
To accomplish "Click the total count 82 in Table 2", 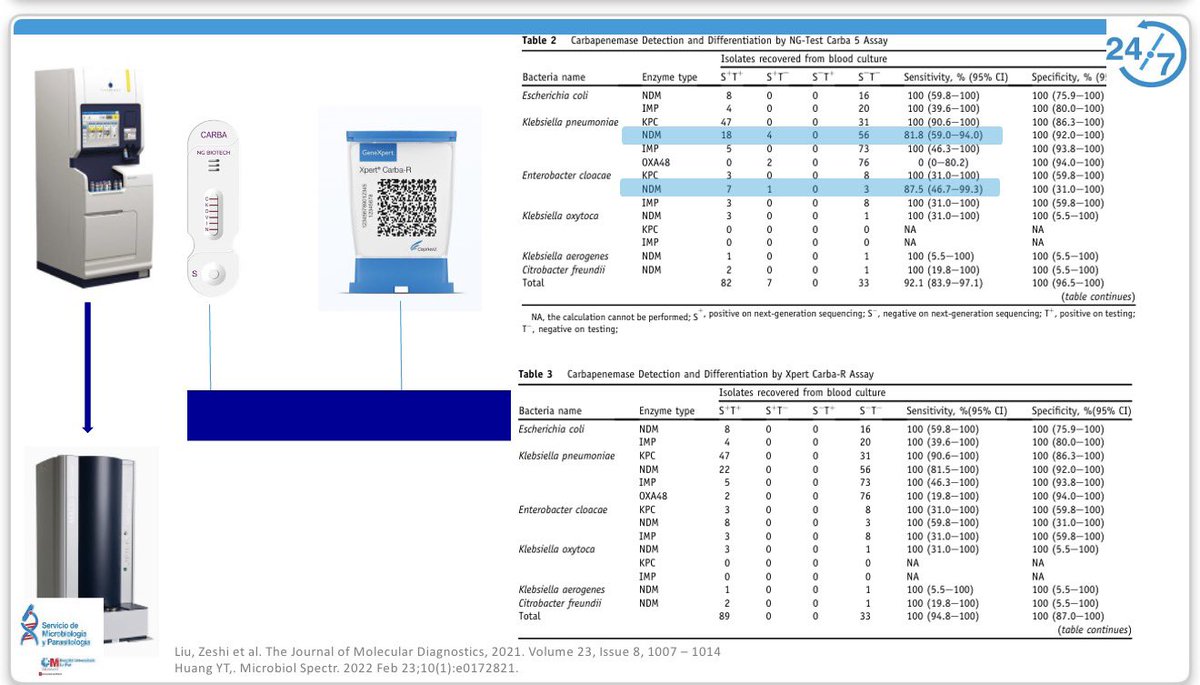I will [x=726, y=284].
